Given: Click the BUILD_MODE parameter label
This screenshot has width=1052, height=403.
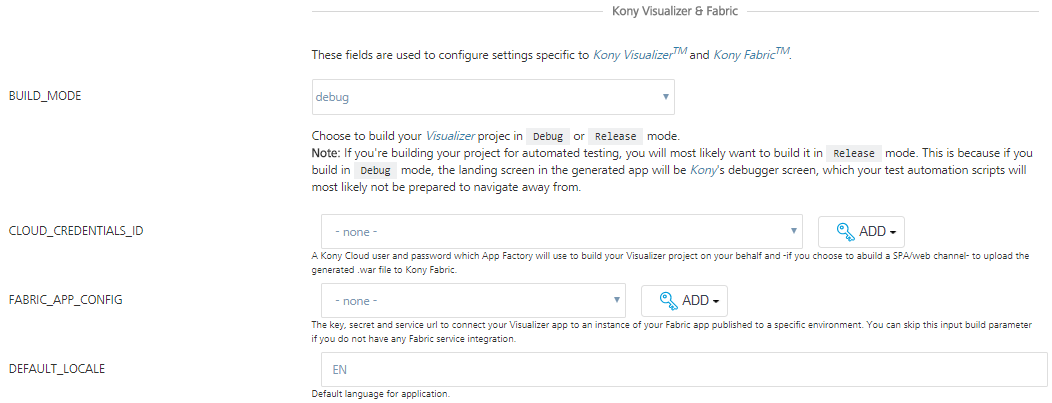Looking at the screenshot, I should [x=44, y=97].
